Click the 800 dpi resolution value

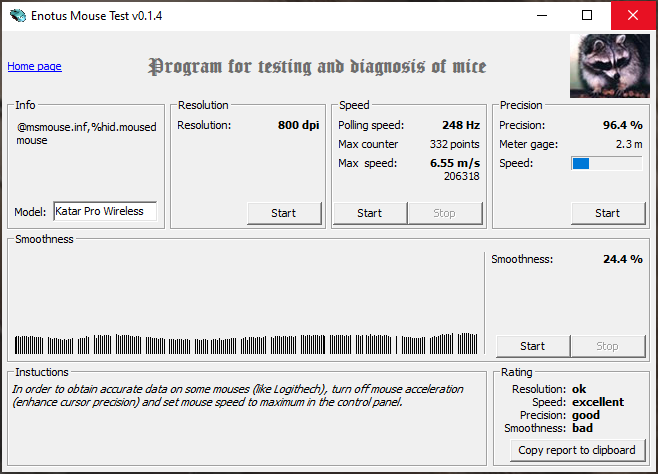pyautogui.click(x=298, y=125)
